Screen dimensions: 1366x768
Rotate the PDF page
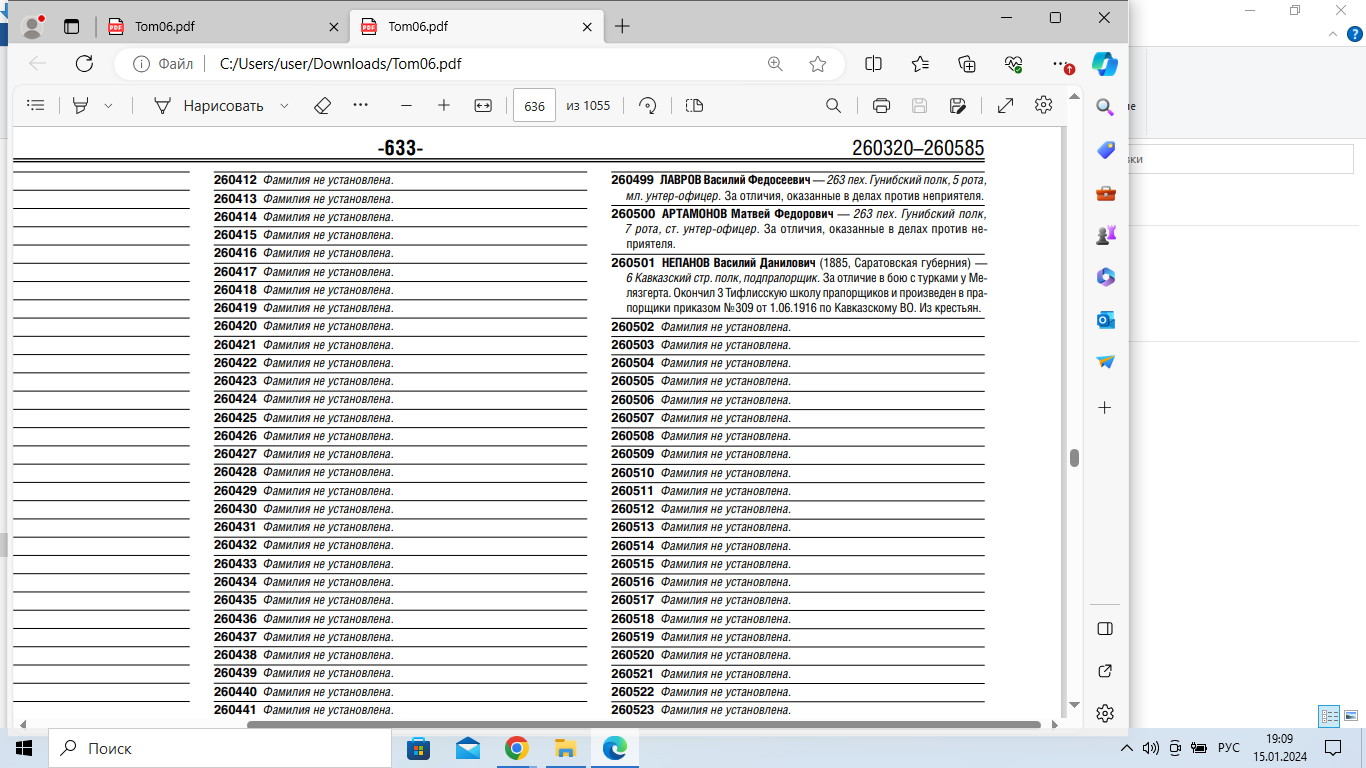click(x=647, y=105)
